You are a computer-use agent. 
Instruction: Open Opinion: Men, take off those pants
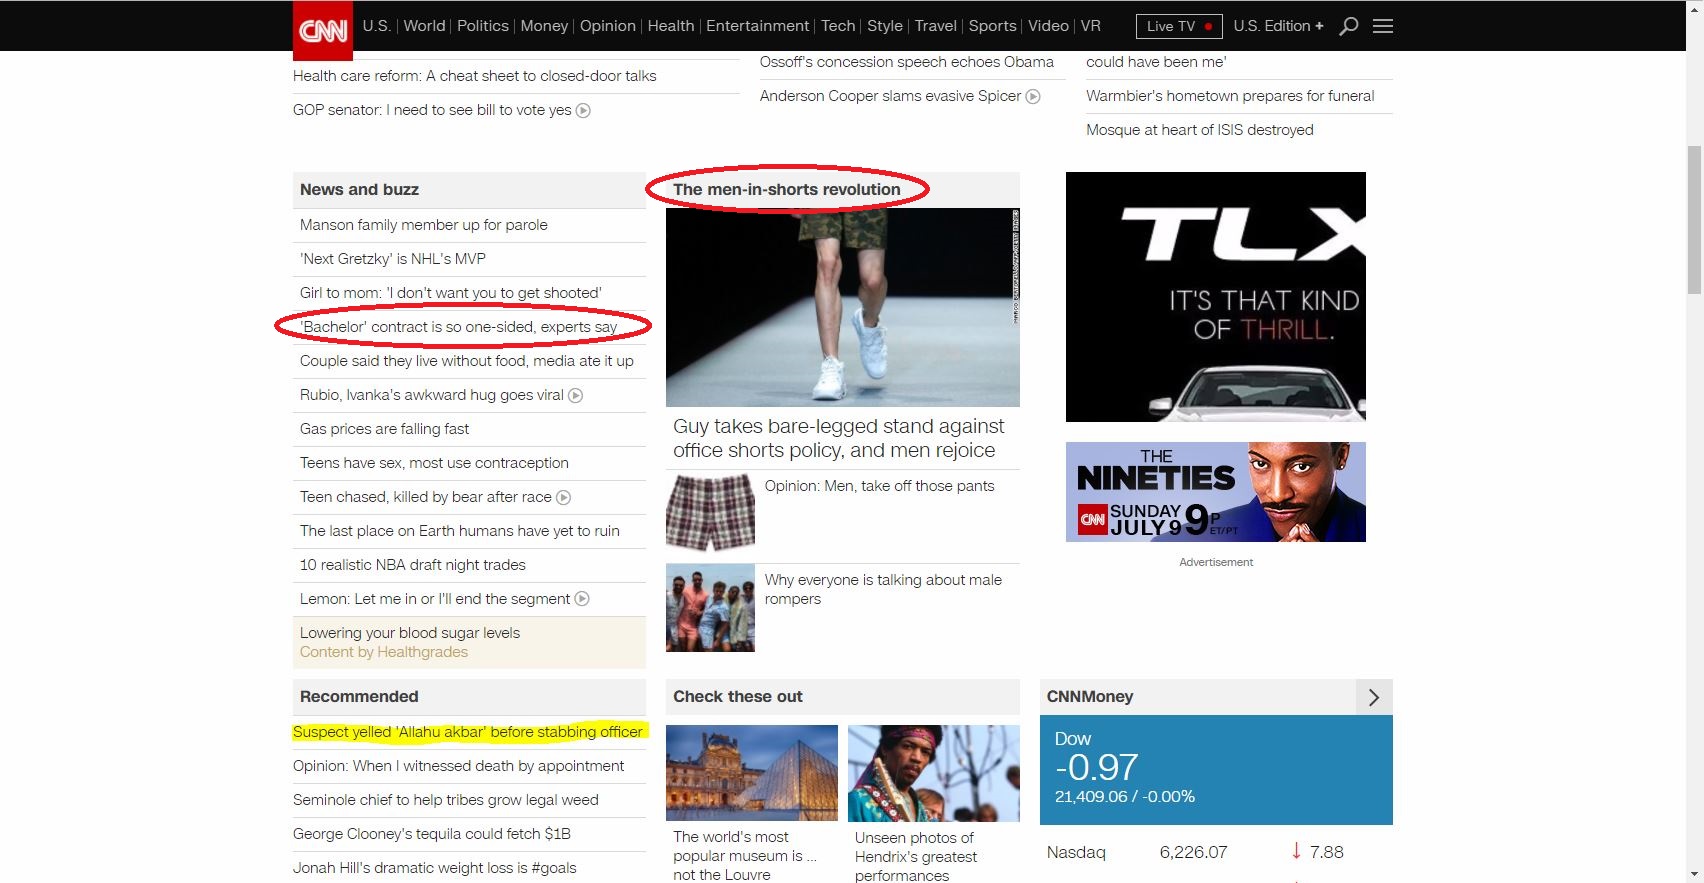click(x=880, y=486)
